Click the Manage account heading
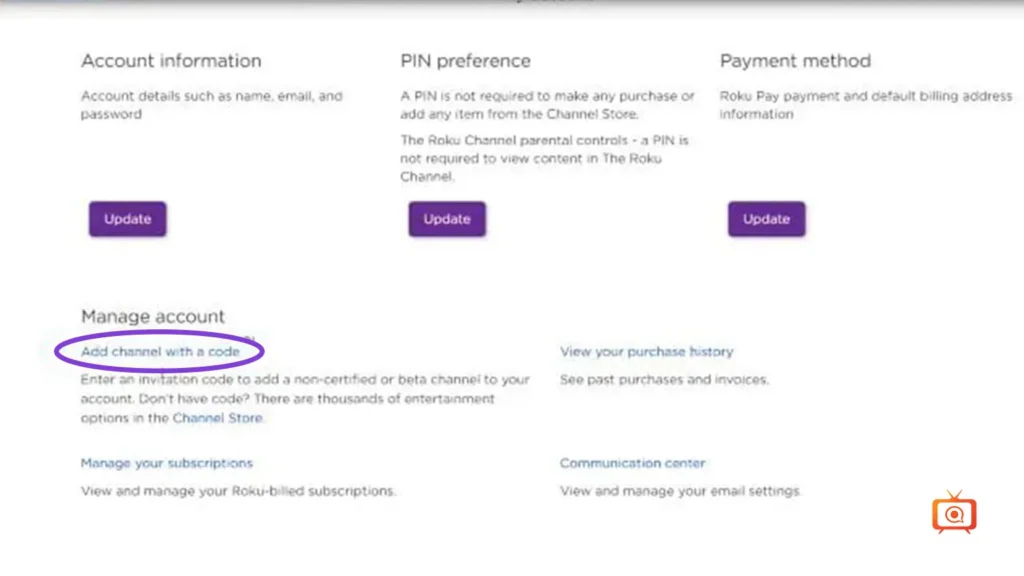1024x576 pixels. (153, 317)
